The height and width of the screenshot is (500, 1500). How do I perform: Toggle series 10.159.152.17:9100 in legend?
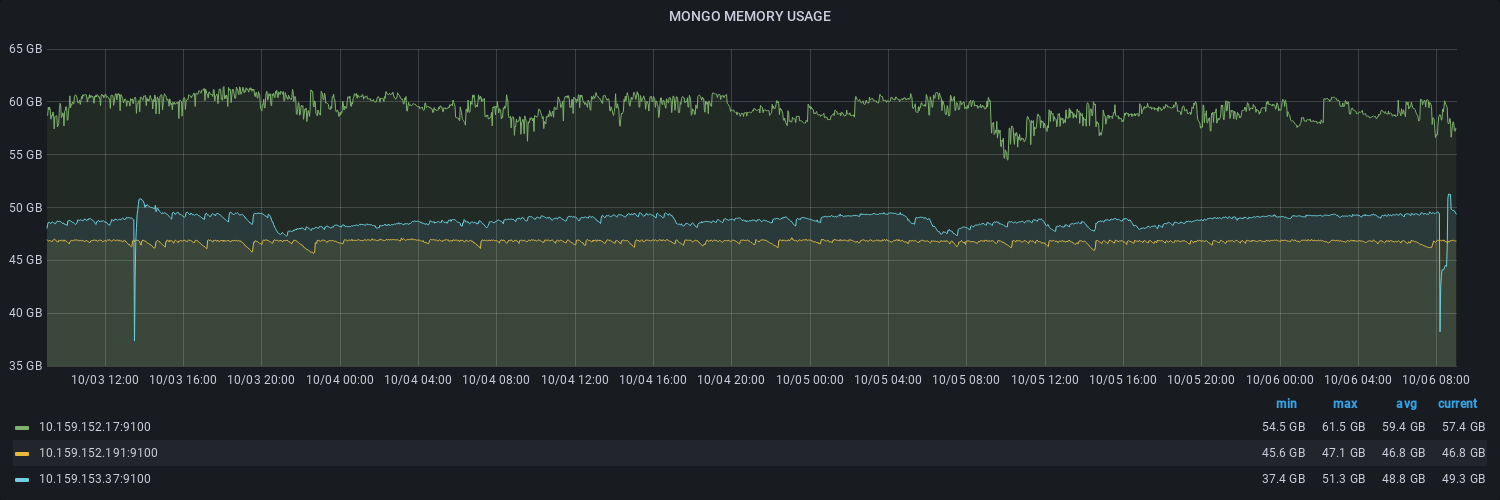[95, 427]
